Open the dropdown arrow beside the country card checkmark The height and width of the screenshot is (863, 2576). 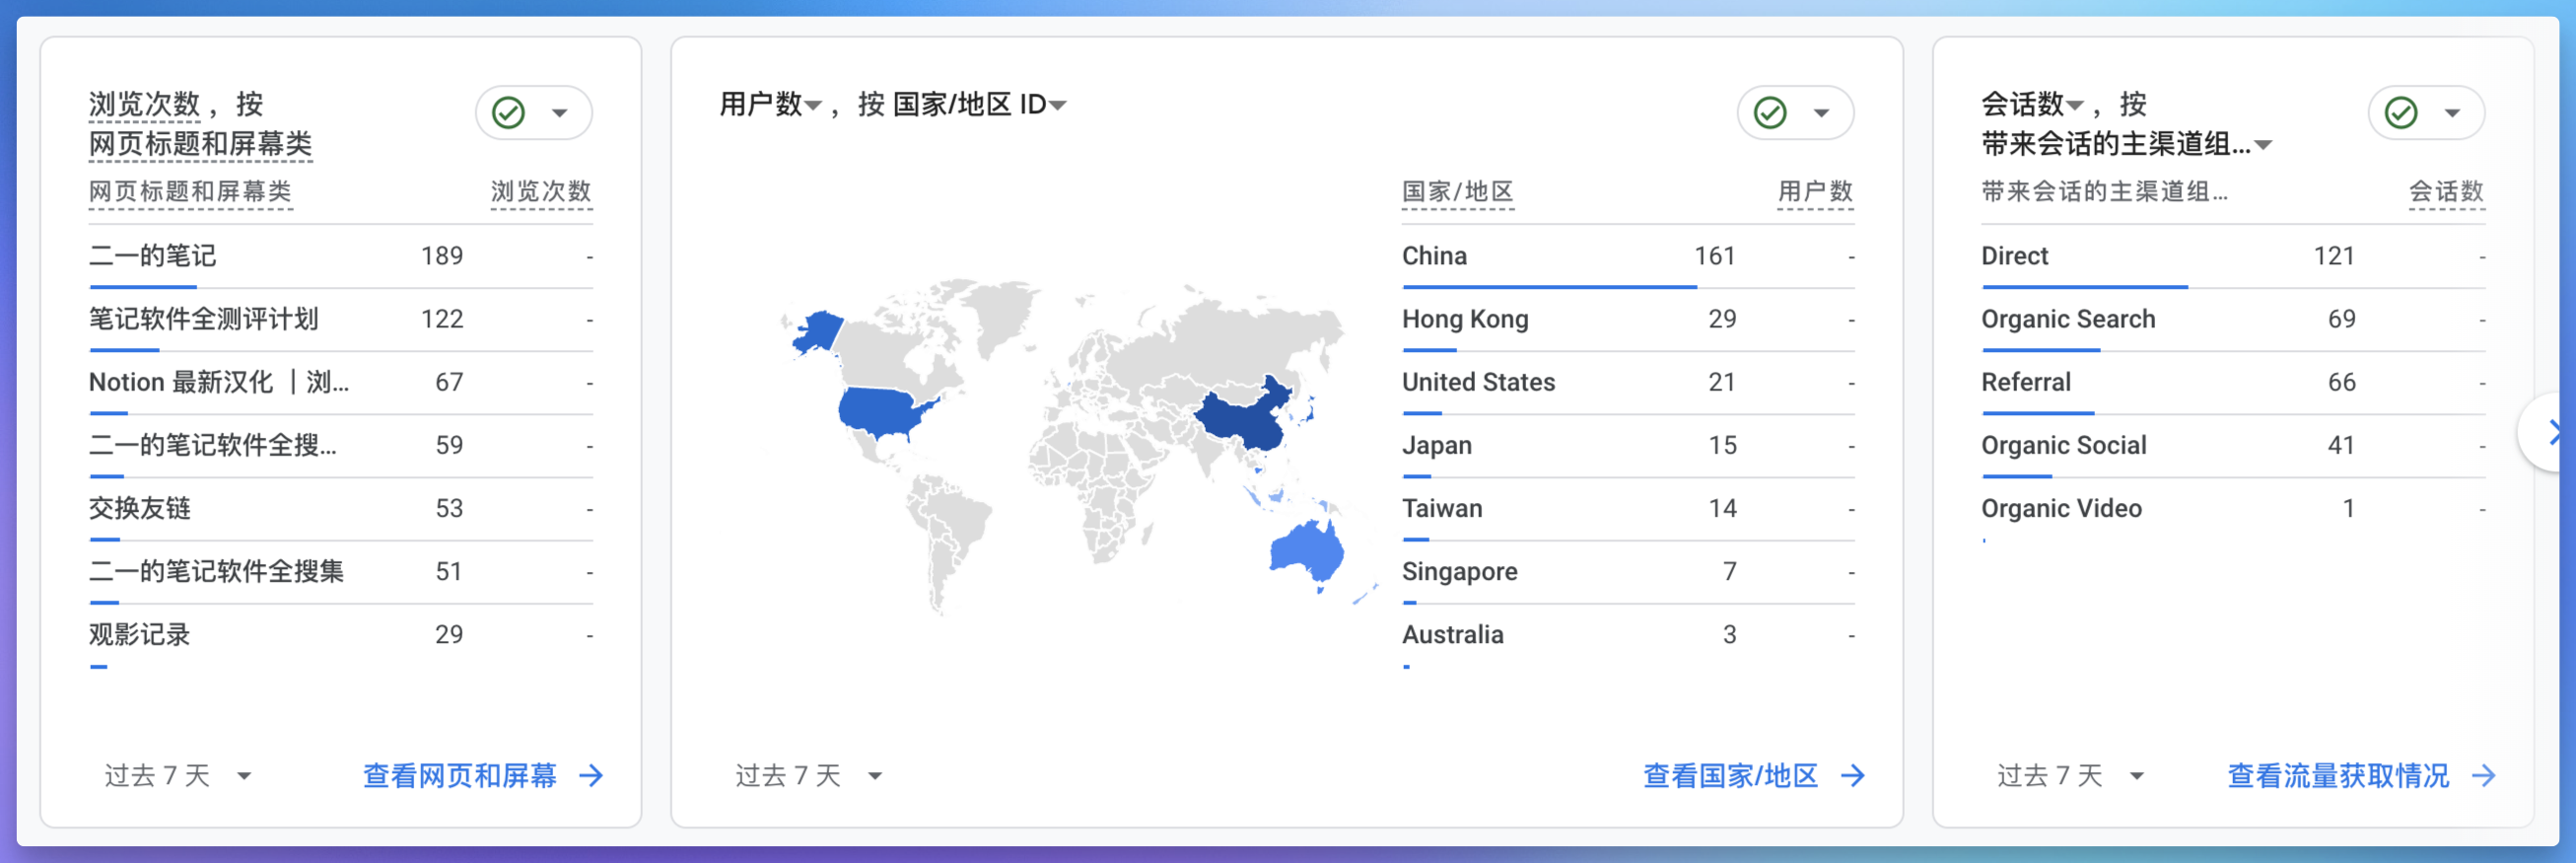tap(1821, 113)
